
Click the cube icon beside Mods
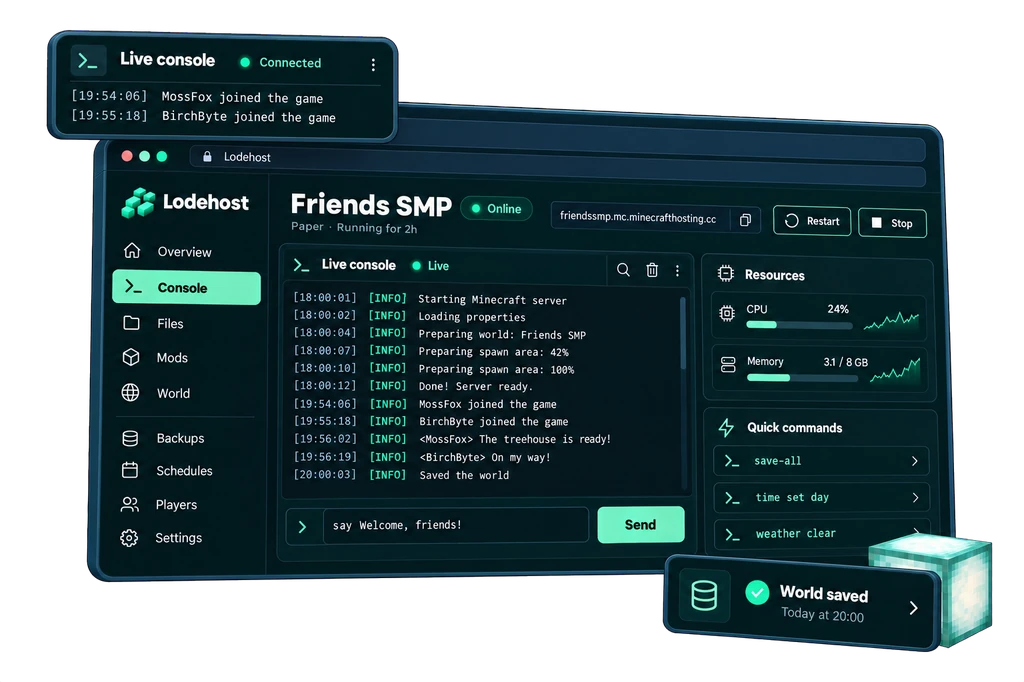pyautogui.click(x=131, y=357)
